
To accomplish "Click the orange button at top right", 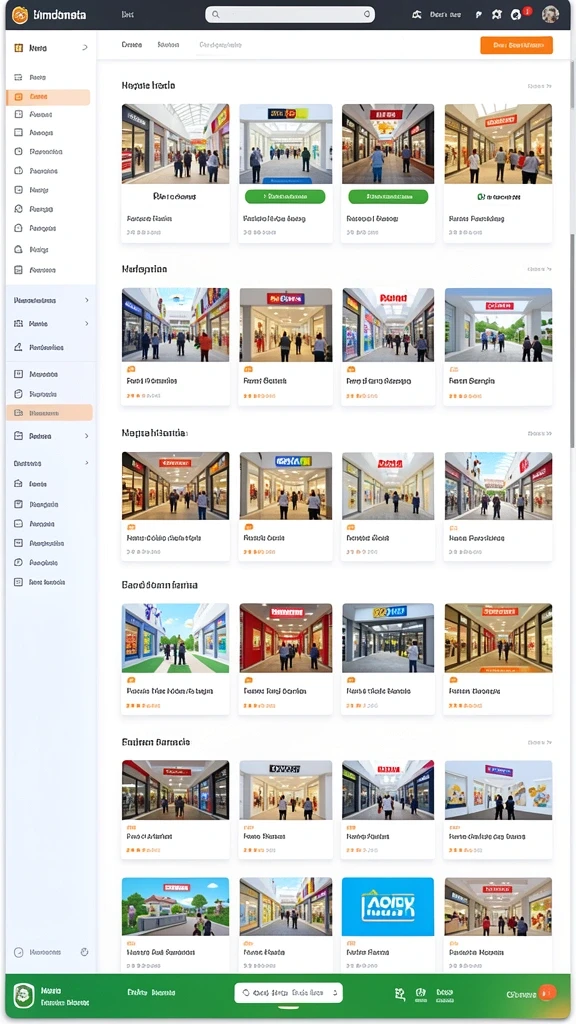I will coord(516,45).
